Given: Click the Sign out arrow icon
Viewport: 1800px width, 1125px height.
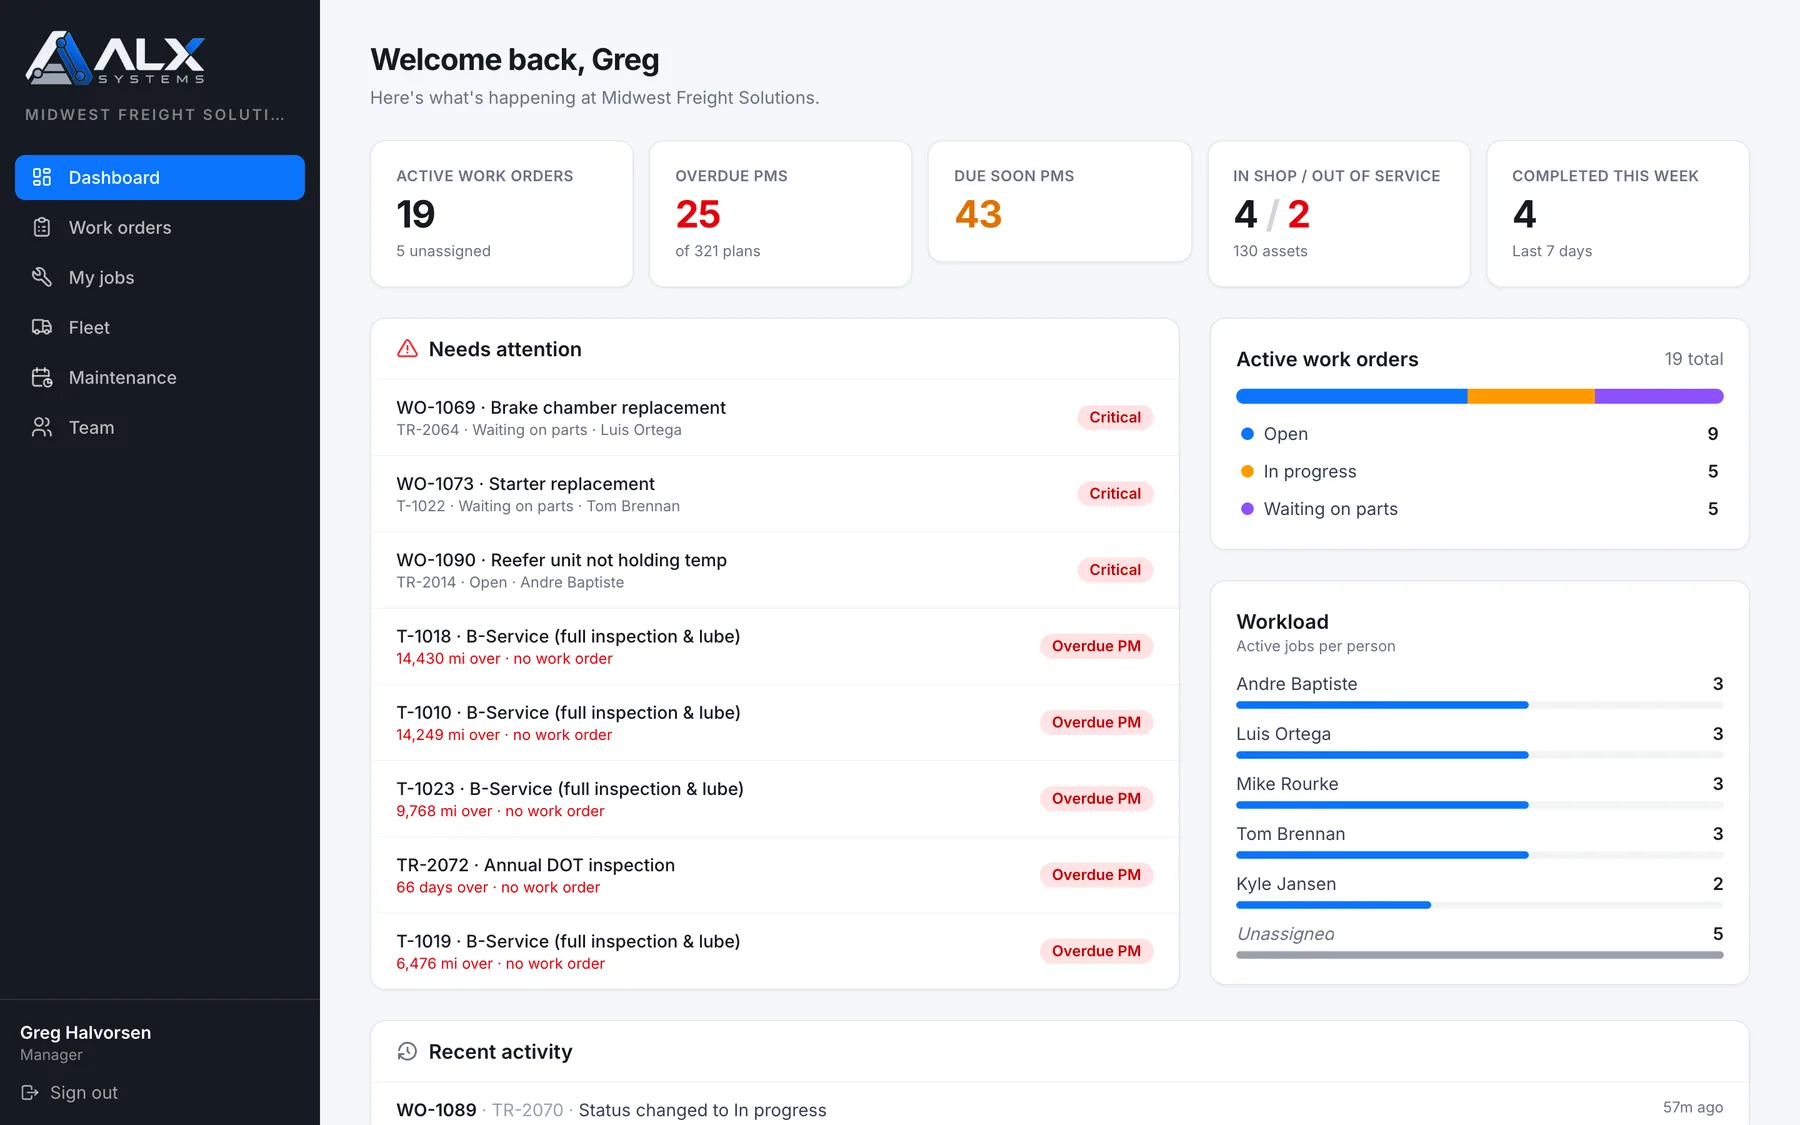Looking at the screenshot, I should [x=30, y=1092].
